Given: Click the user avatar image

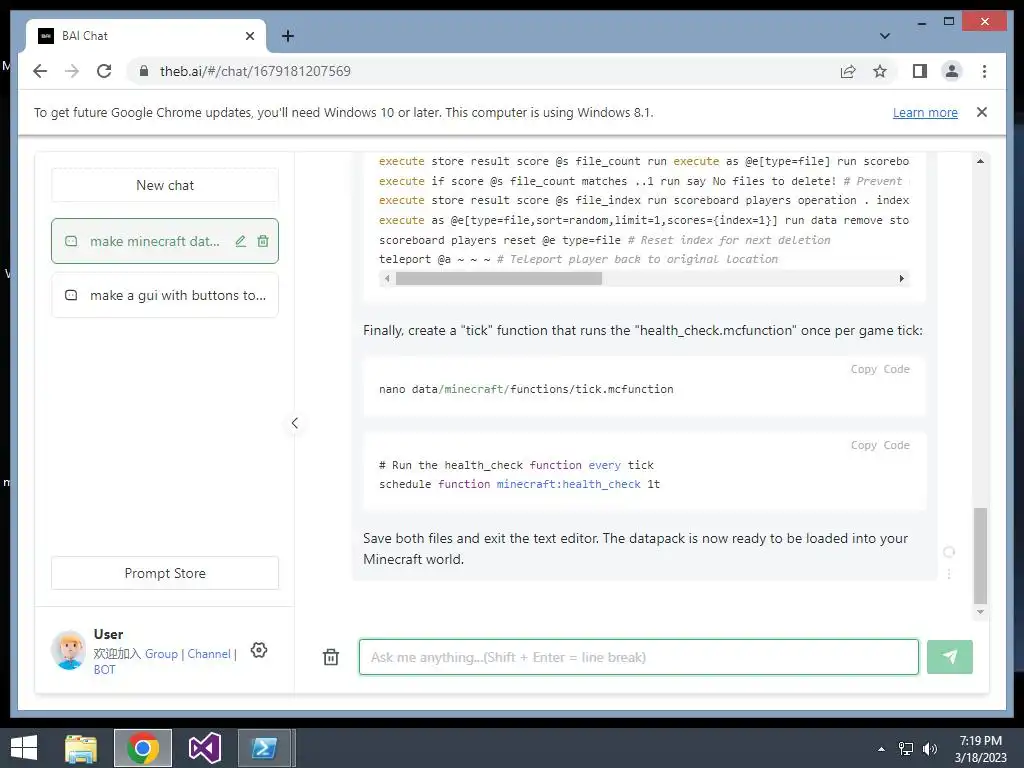Looking at the screenshot, I should [69, 650].
